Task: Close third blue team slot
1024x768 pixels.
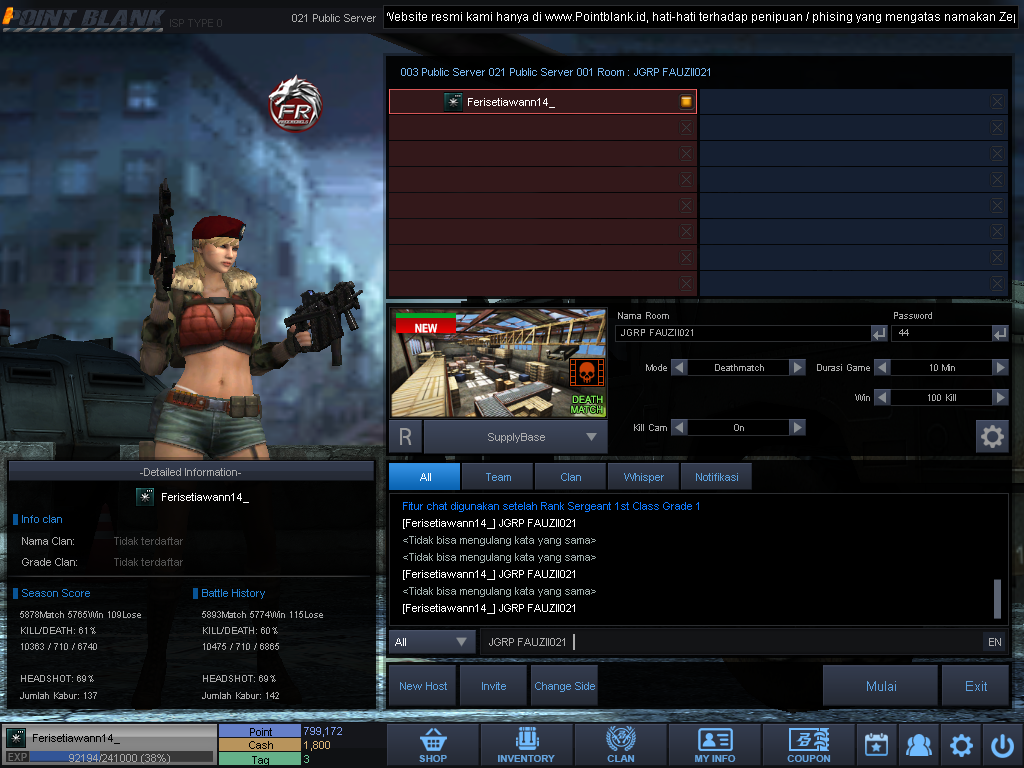Action: (x=997, y=153)
